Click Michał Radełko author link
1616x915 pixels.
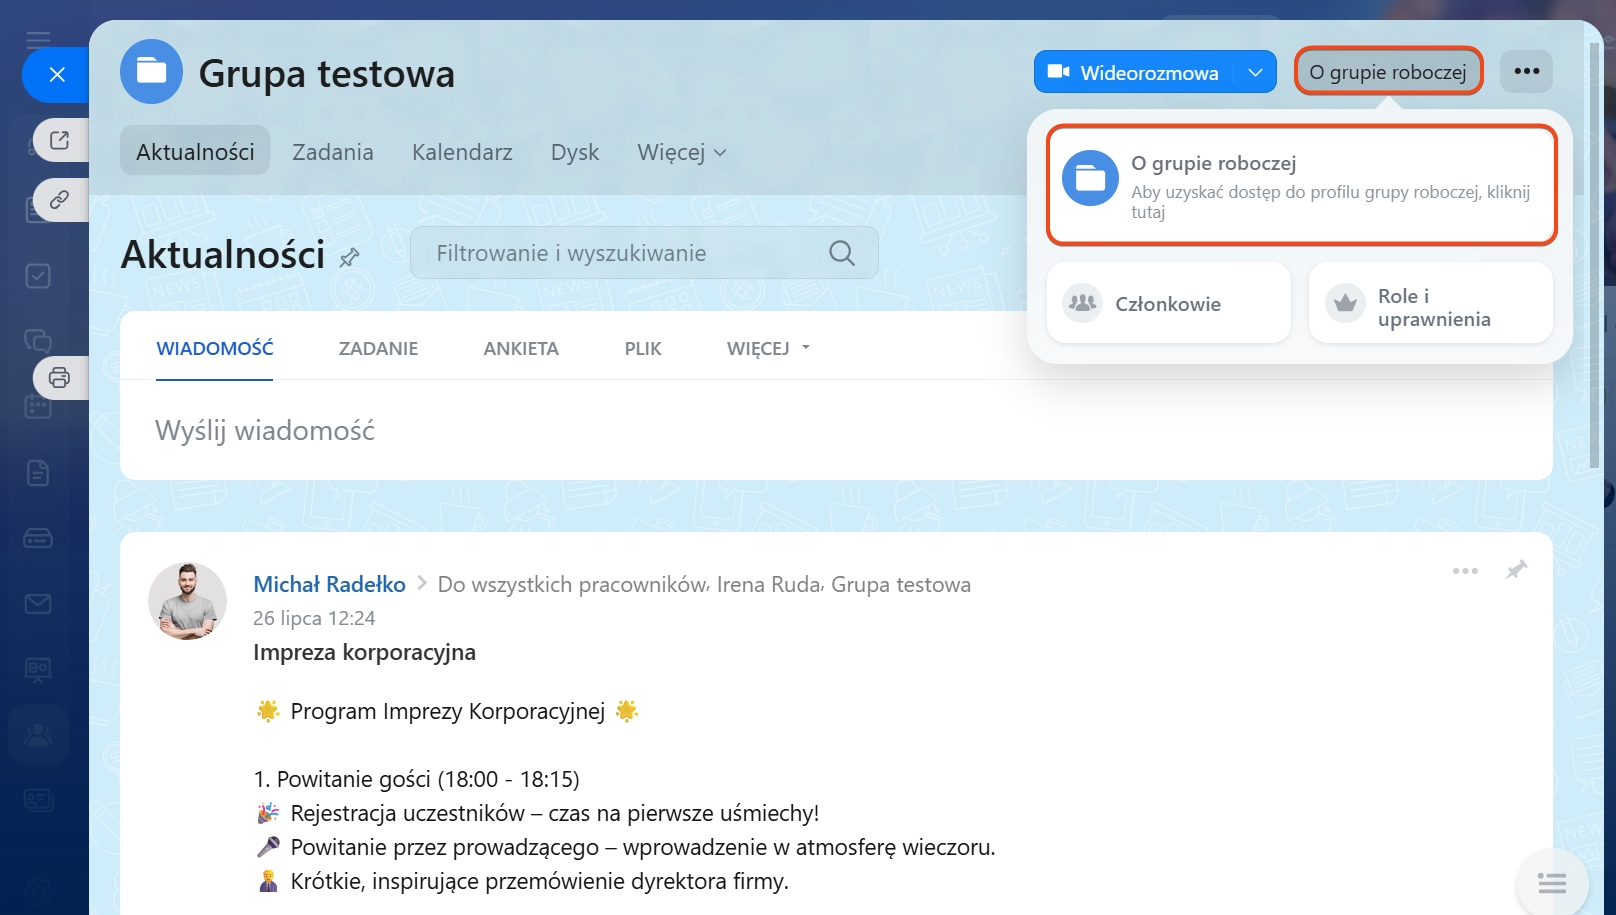point(329,584)
